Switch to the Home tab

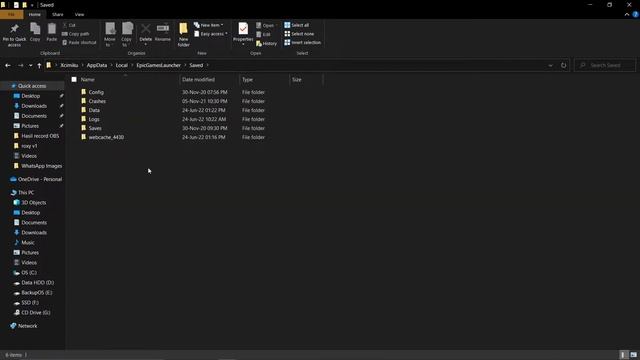35,14
